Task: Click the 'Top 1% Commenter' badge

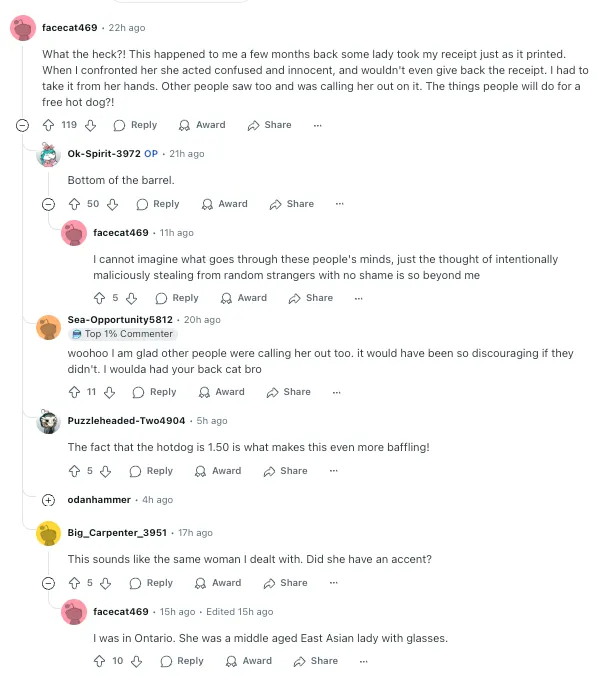Action: (x=123, y=334)
